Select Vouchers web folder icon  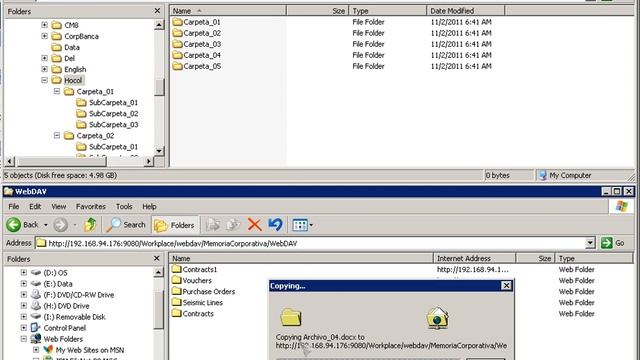176,280
